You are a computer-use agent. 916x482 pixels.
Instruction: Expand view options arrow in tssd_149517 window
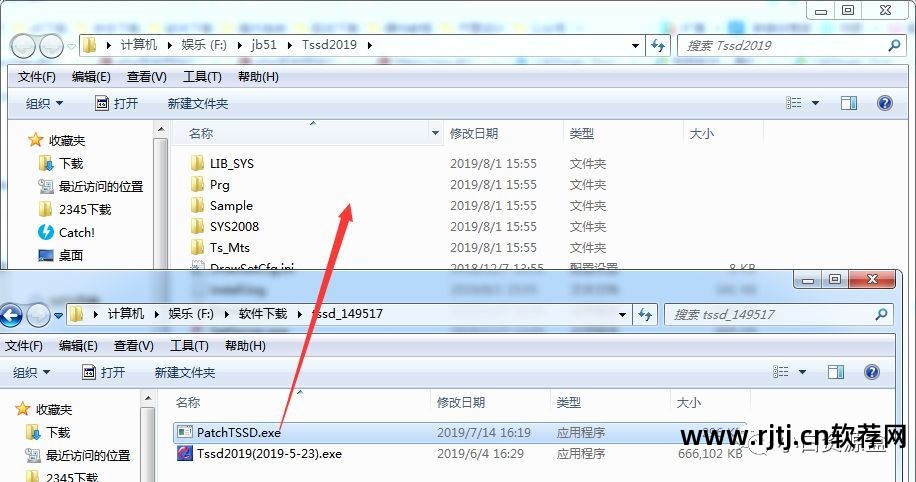802,372
